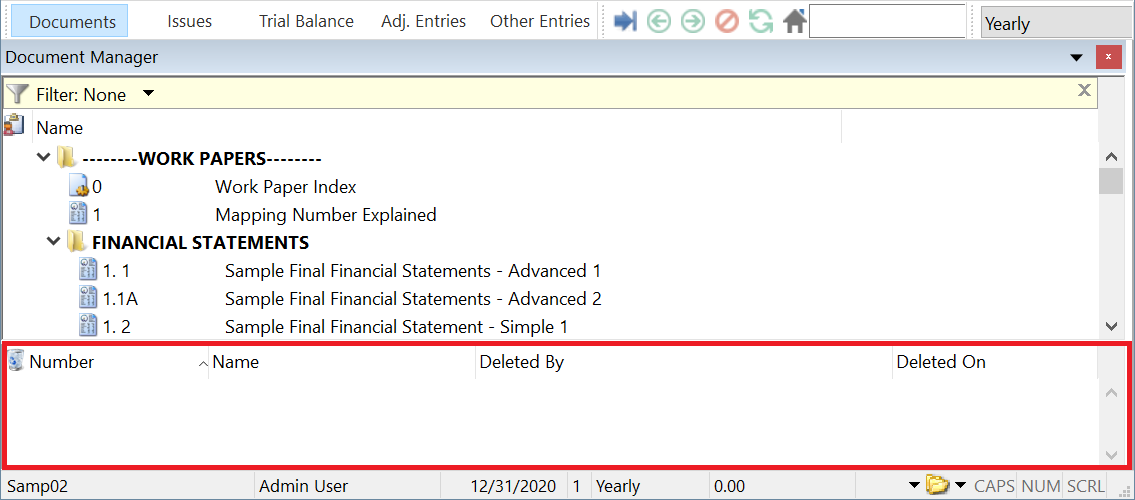1135x500 pixels.
Task: Collapse the FINANCIAL STATEMENTS folder
Action: click(x=53, y=242)
